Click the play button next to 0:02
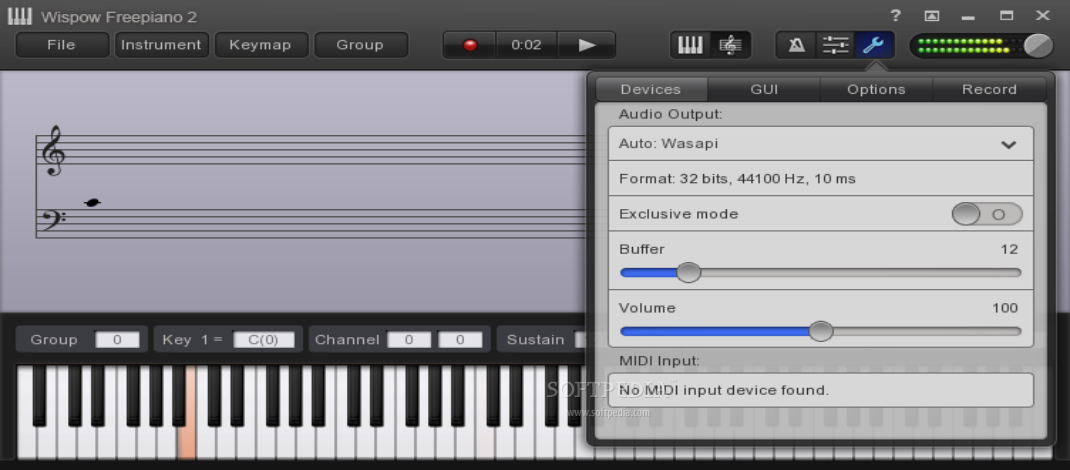The image size is (1070, 470). point(587,45)
